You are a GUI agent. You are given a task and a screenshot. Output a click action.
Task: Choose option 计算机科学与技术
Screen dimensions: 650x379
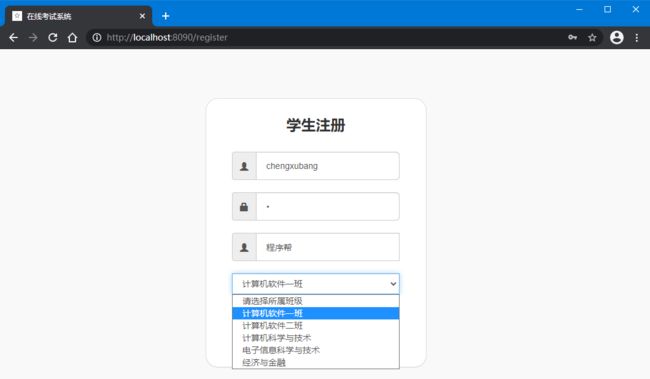pyautogui.click(x=316, y=338)
